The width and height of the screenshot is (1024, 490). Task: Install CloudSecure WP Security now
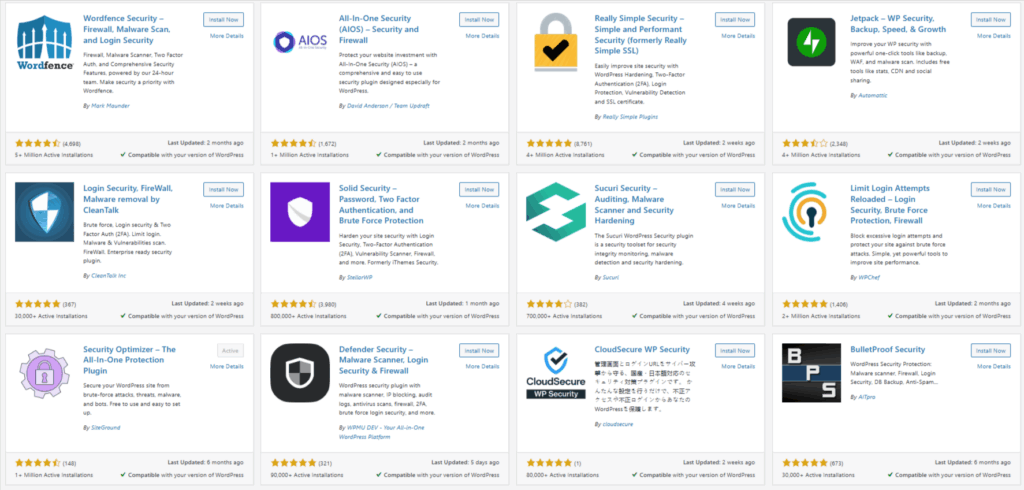(x=735, y=351)
